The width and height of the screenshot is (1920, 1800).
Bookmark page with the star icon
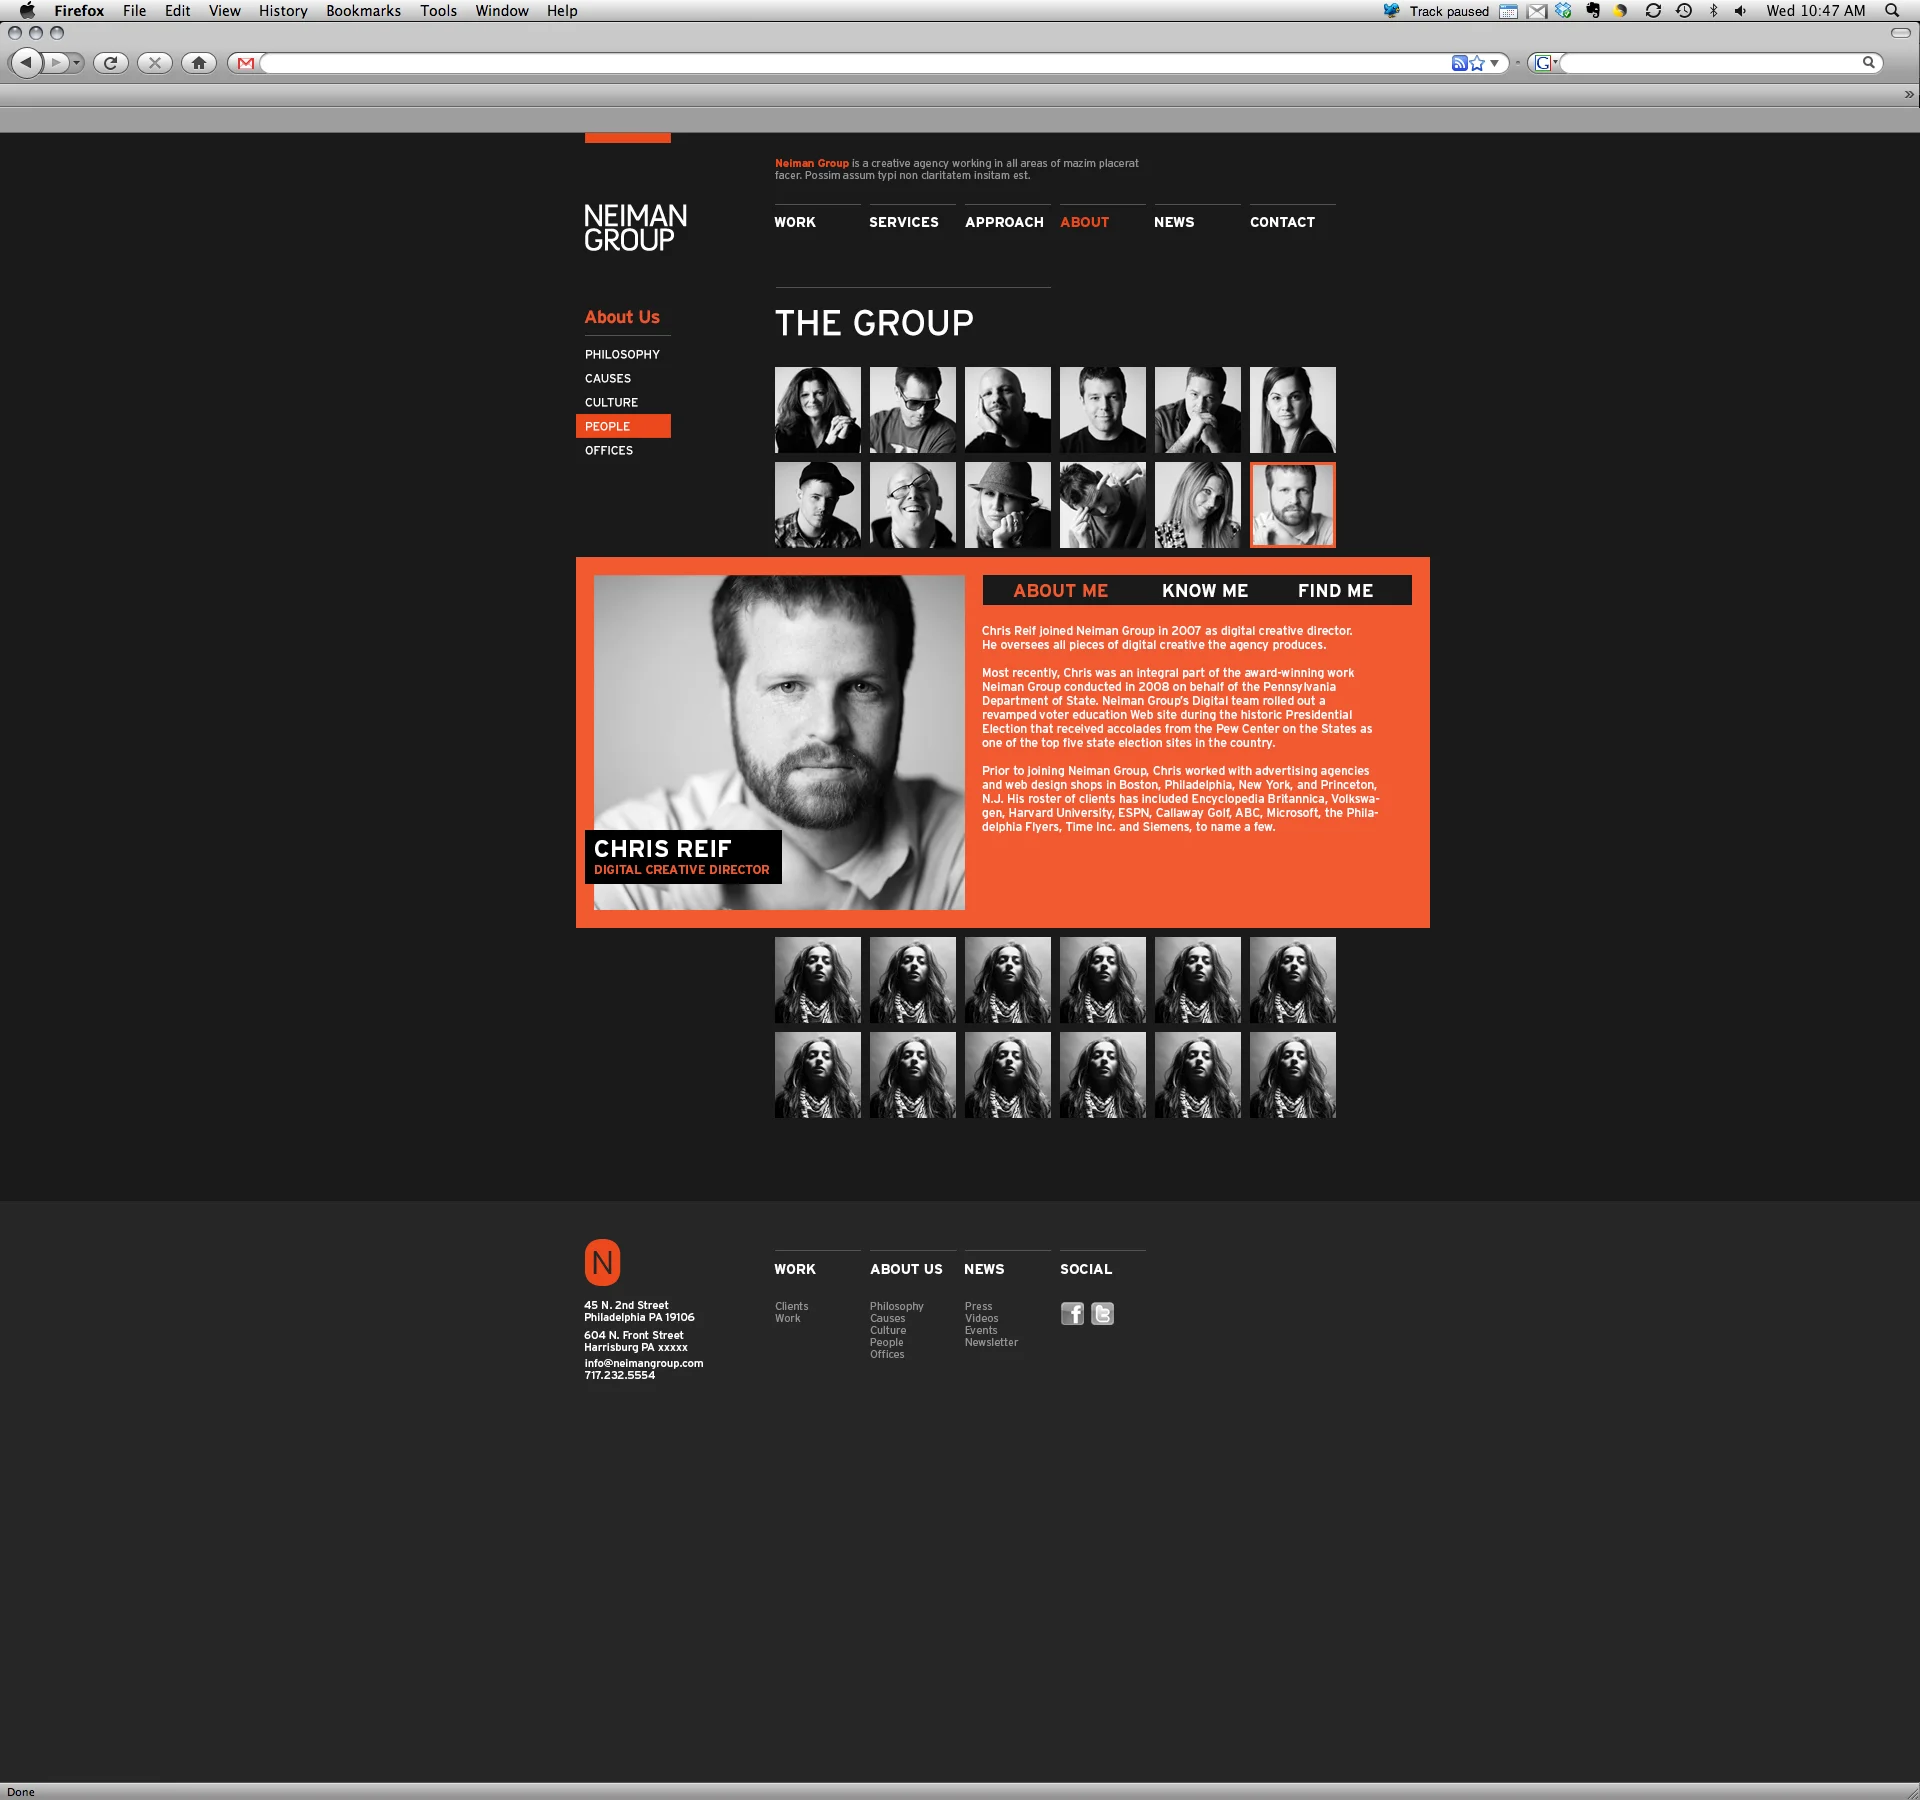(1477, 63)
